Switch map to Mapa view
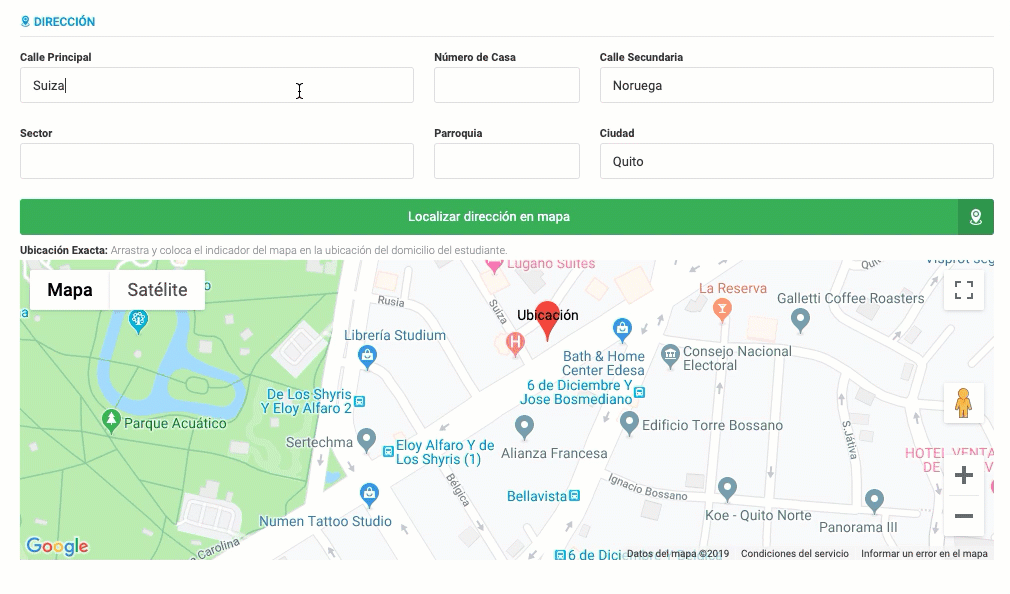Image resolution: width=1010 pixels, height=594 pixels. [70, 290]
